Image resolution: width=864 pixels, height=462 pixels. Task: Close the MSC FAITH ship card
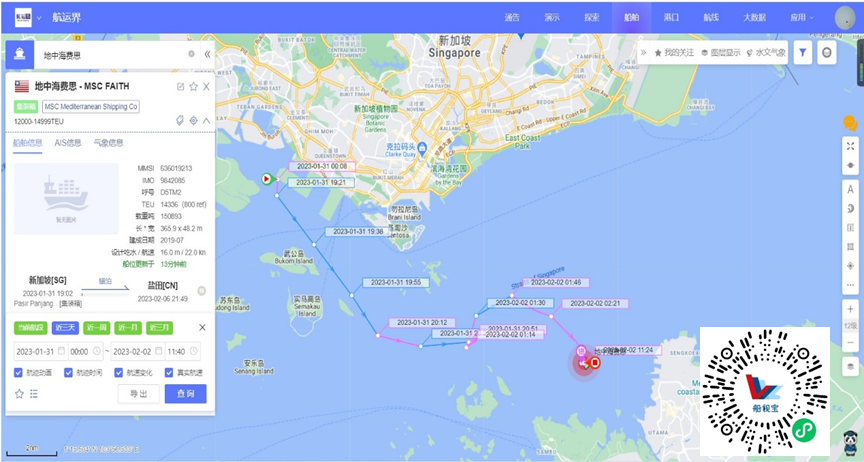coord(206,87)
